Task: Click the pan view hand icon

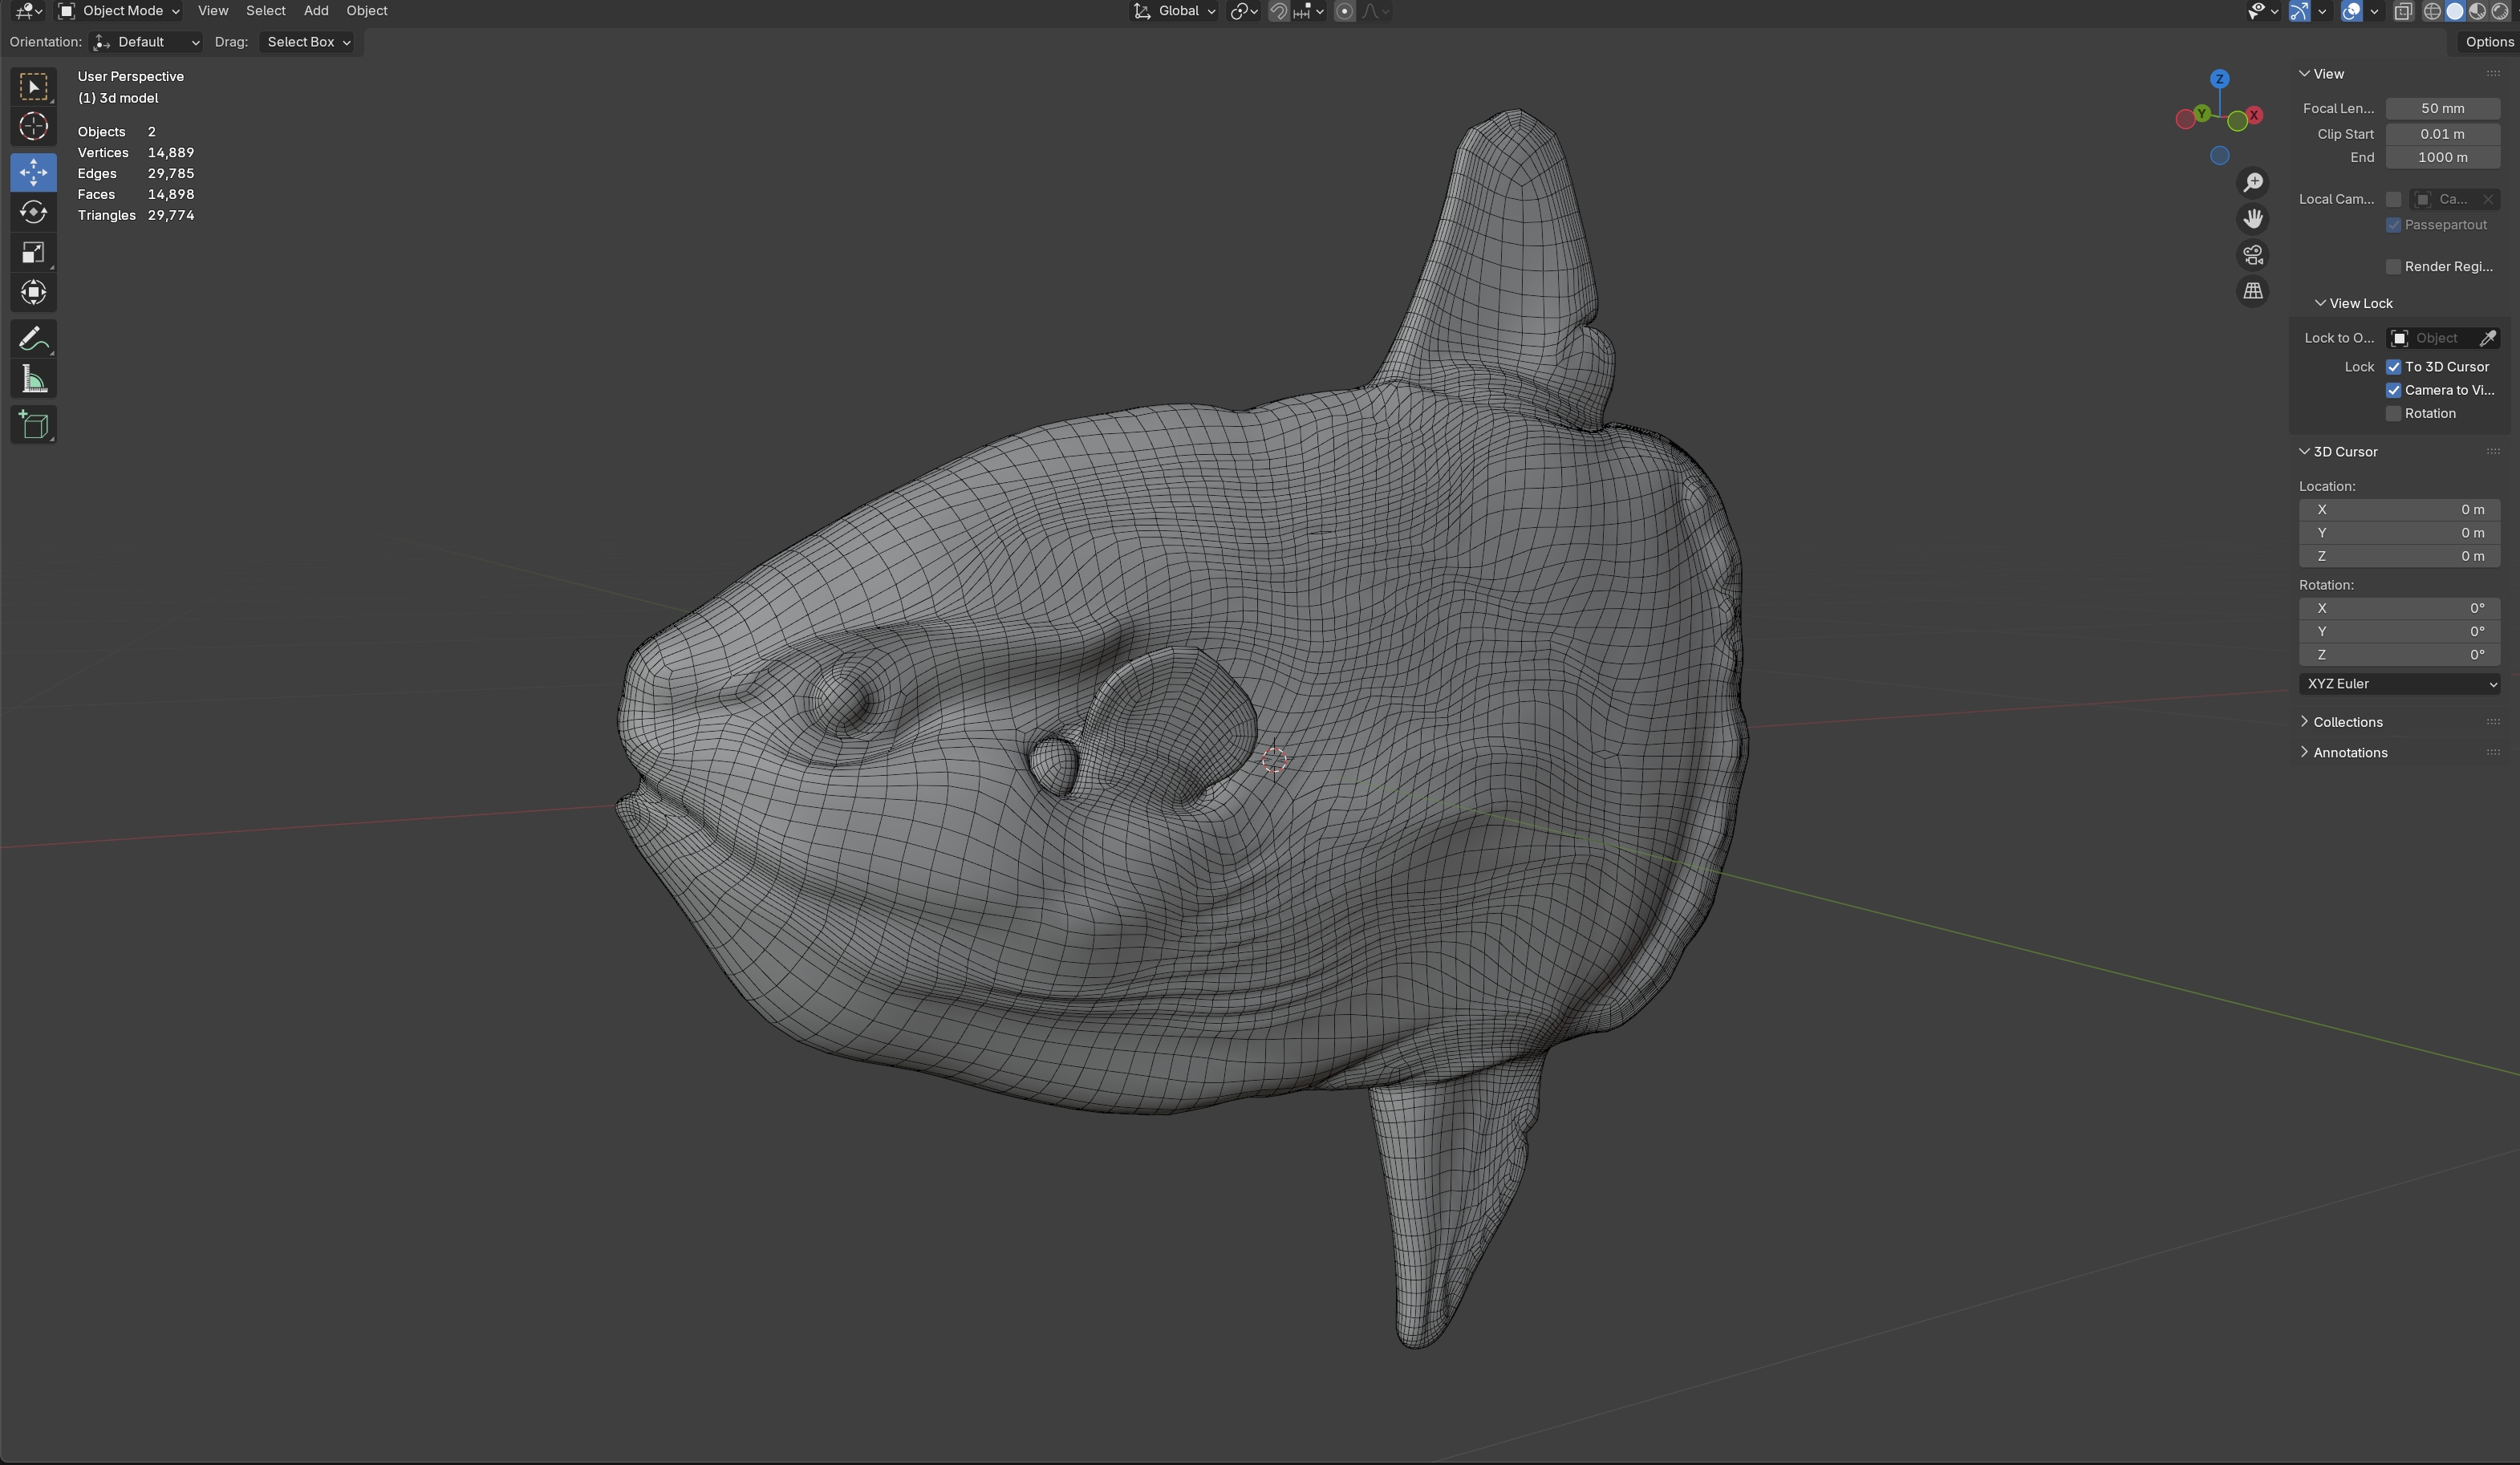Action: [2252, 218]
